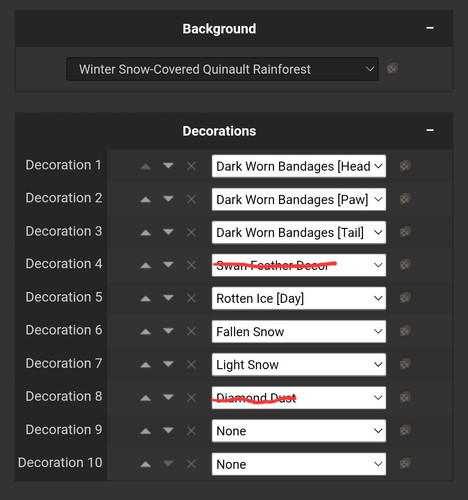Randomize Decoration 1 with dice icon

405,165
